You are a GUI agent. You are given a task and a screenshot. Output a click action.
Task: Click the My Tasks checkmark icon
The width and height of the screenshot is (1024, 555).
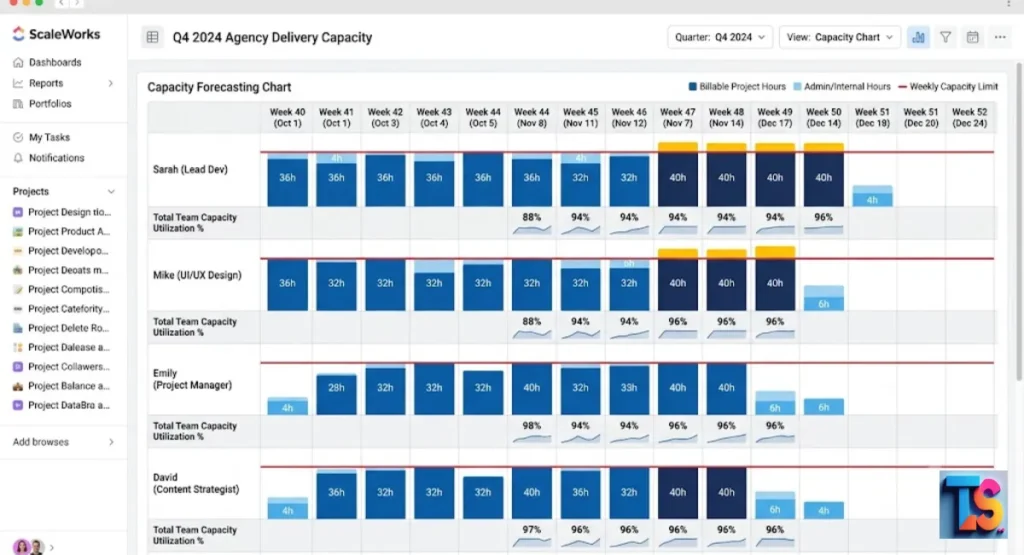click(18, 137)
